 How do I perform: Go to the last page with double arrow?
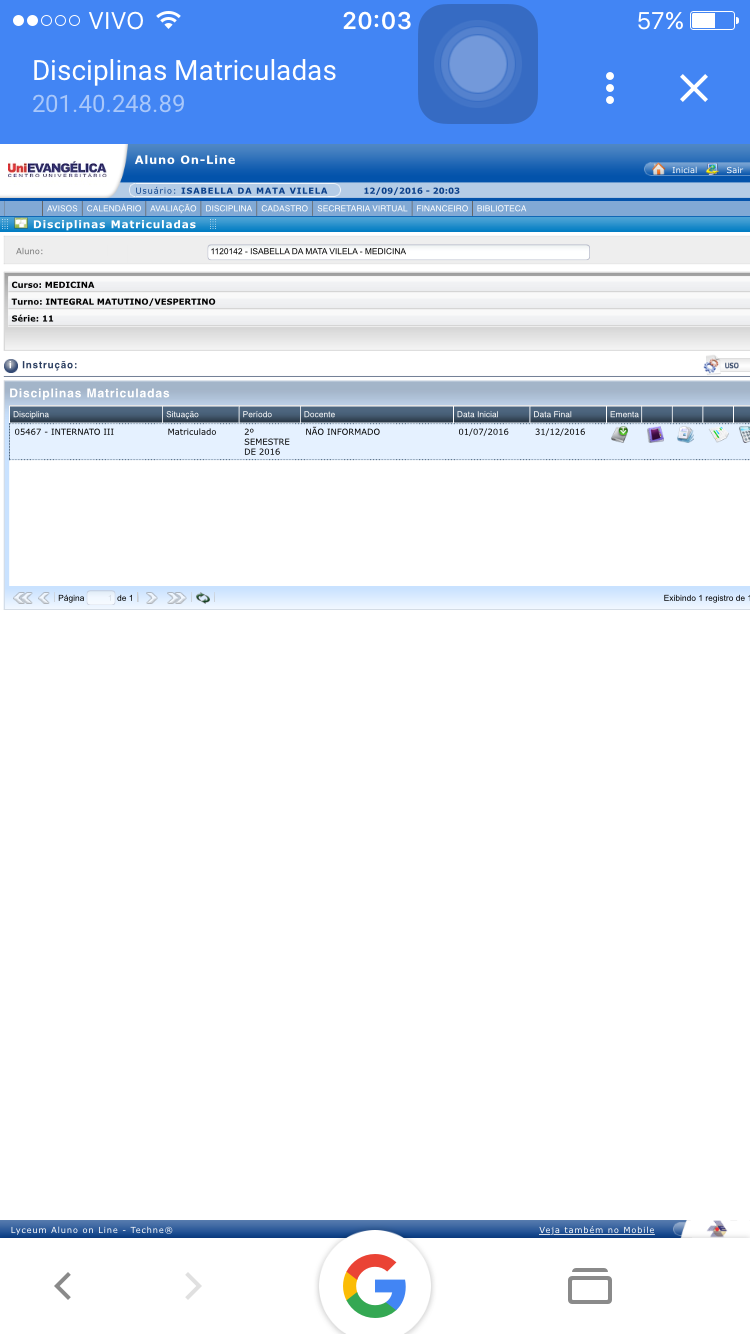coord(176,598)
